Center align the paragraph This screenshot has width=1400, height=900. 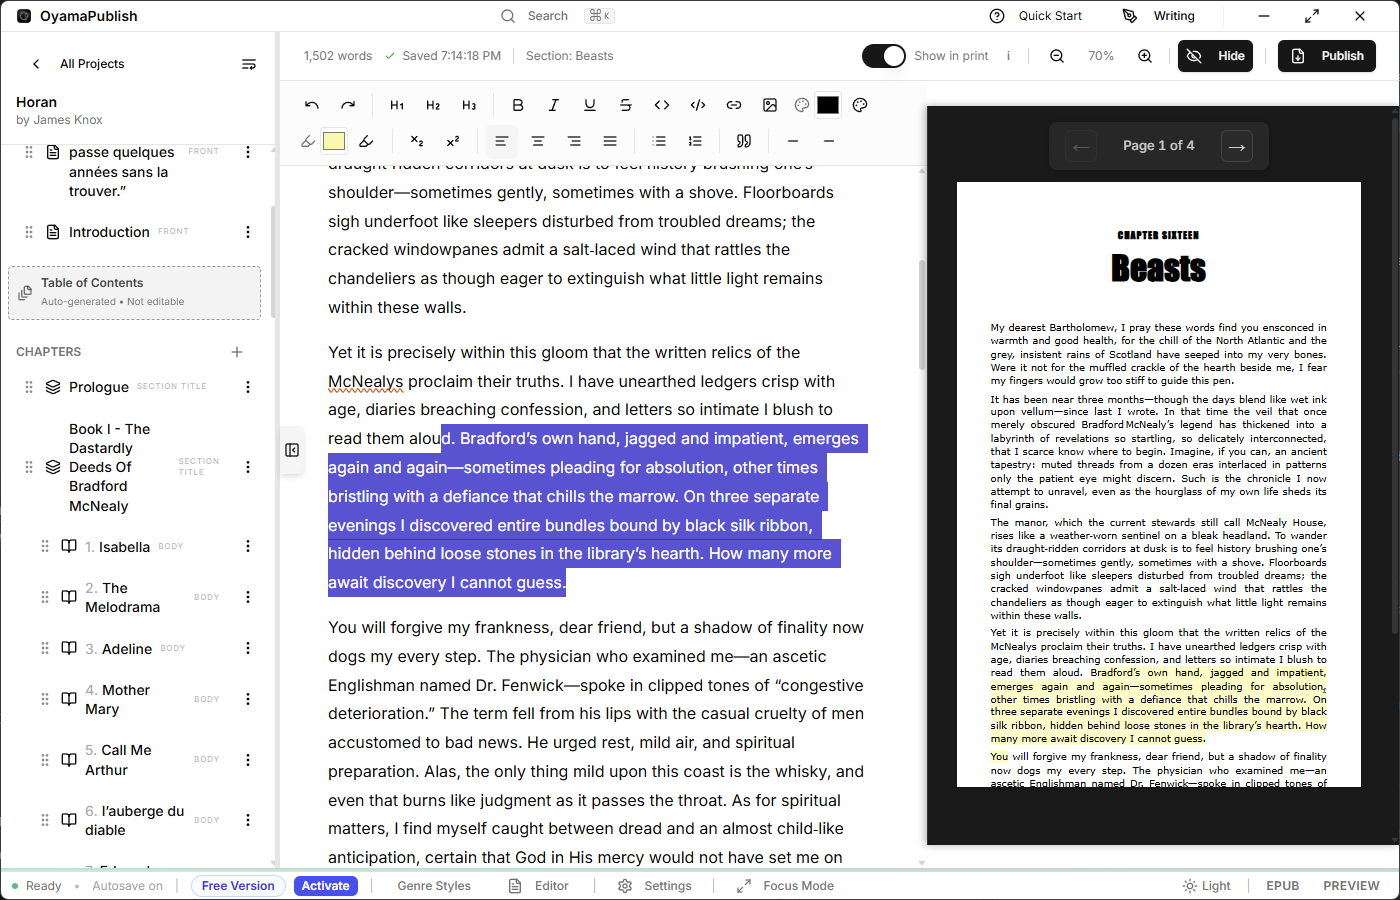click(x=538, y=141)
